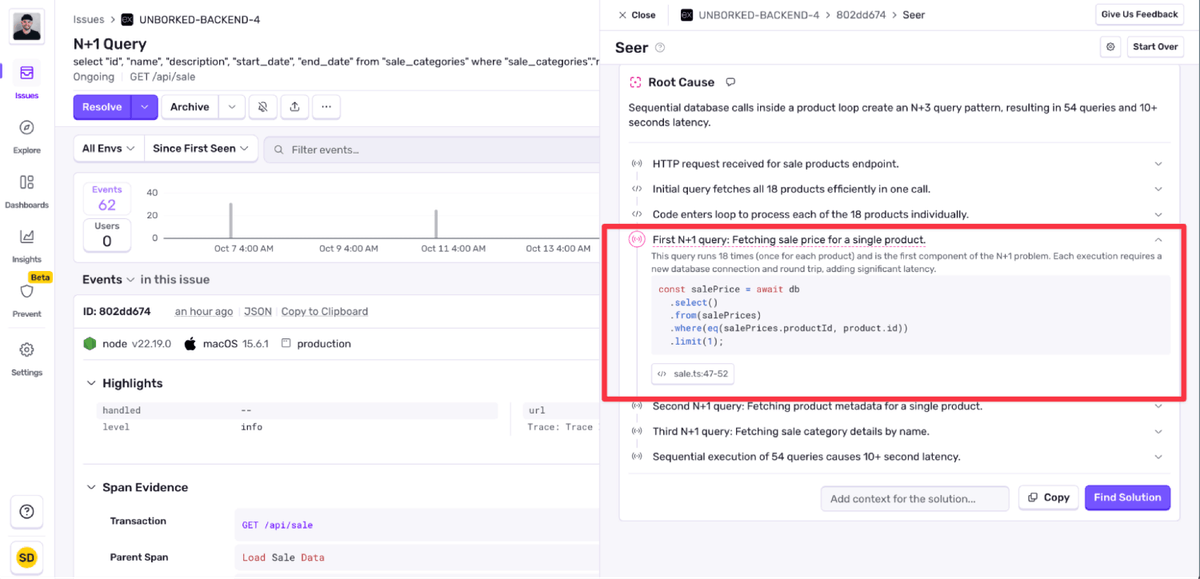Open the Resolve dropdown arrow

(x=145, y=107)
